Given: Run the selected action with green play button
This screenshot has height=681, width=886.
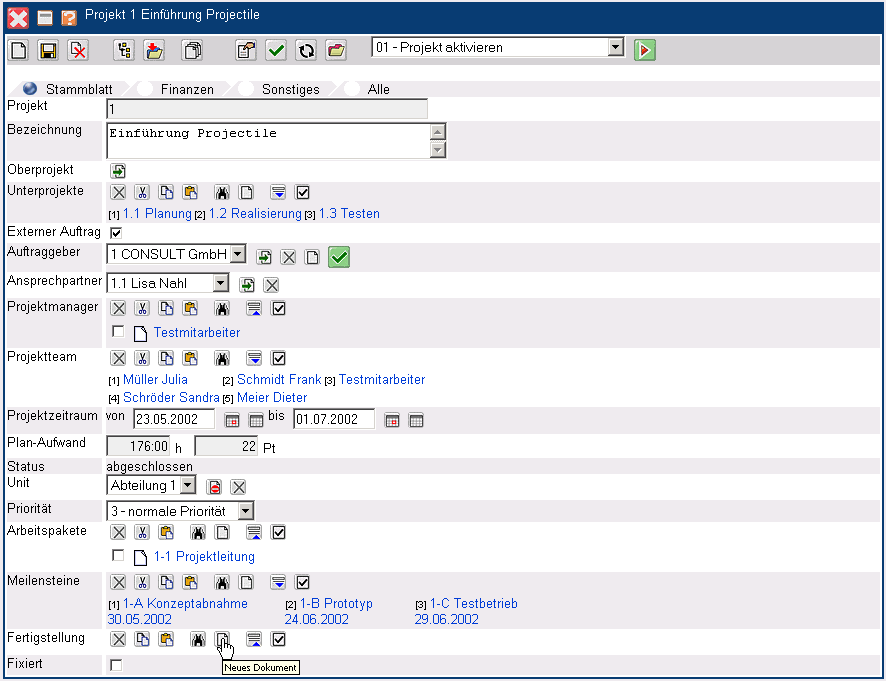Looking at the screenshot, I should point(644,50).
